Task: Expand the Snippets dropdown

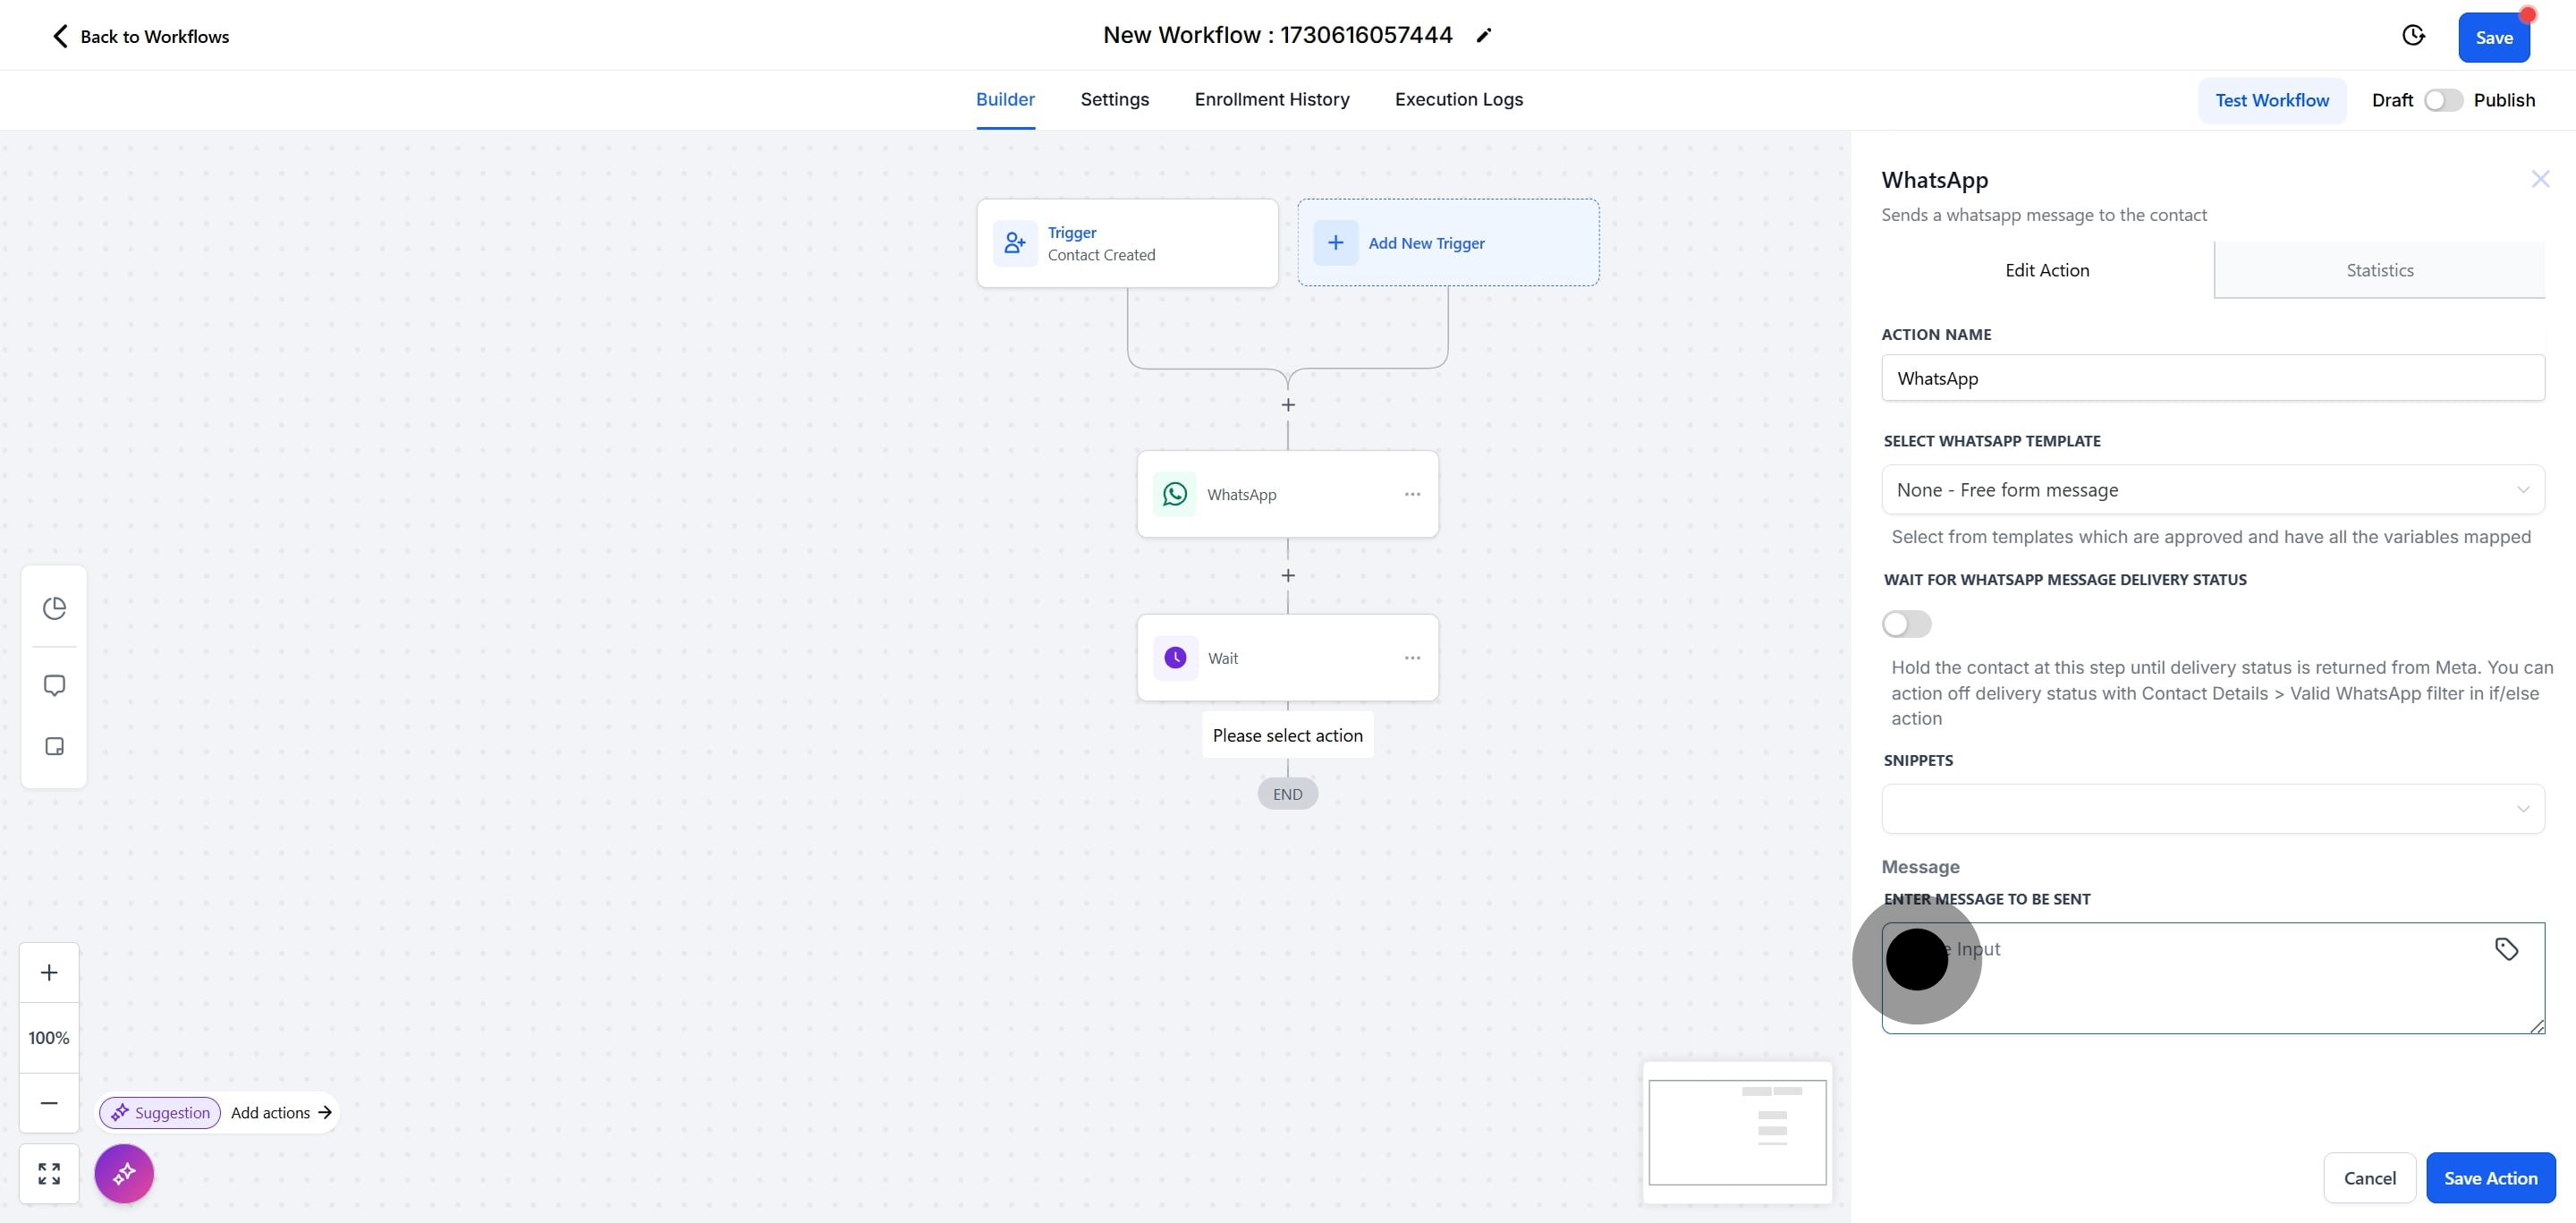Action: pyautogui.click(x=2212, y=809)
